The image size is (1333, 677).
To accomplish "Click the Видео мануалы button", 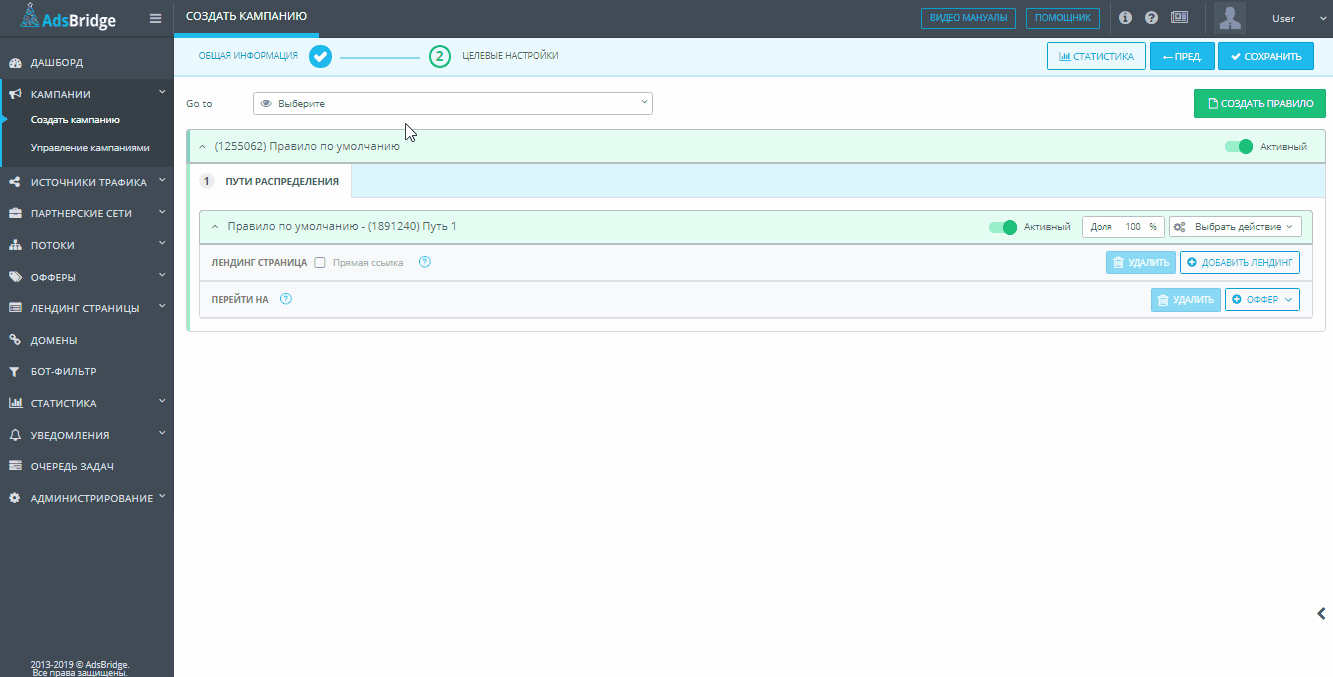I will (968, 18).
